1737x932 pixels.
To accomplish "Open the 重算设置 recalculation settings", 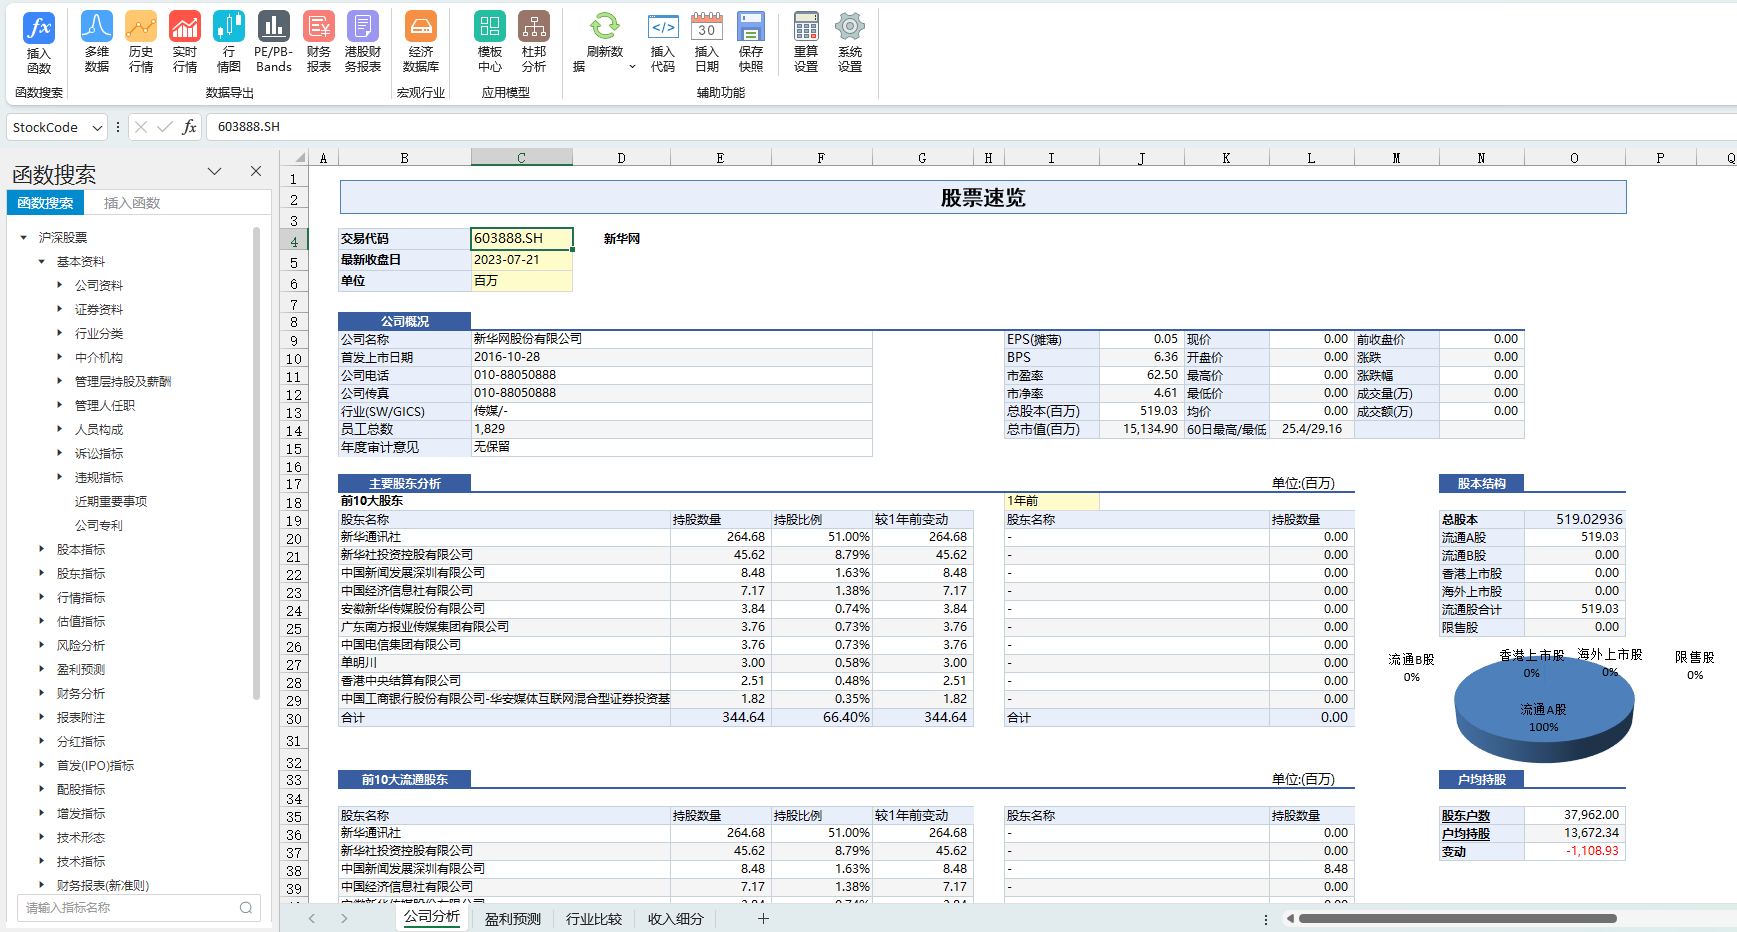I will point(806,43).
